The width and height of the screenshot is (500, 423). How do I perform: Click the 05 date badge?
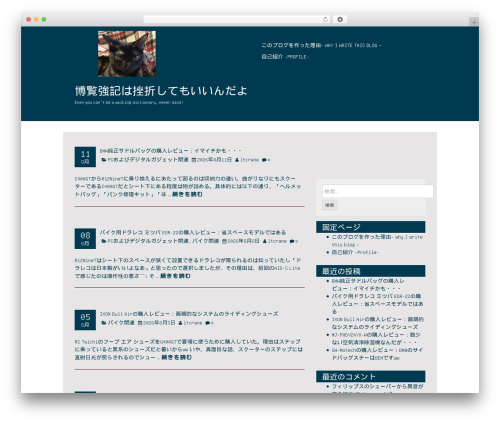coord(85,320)
